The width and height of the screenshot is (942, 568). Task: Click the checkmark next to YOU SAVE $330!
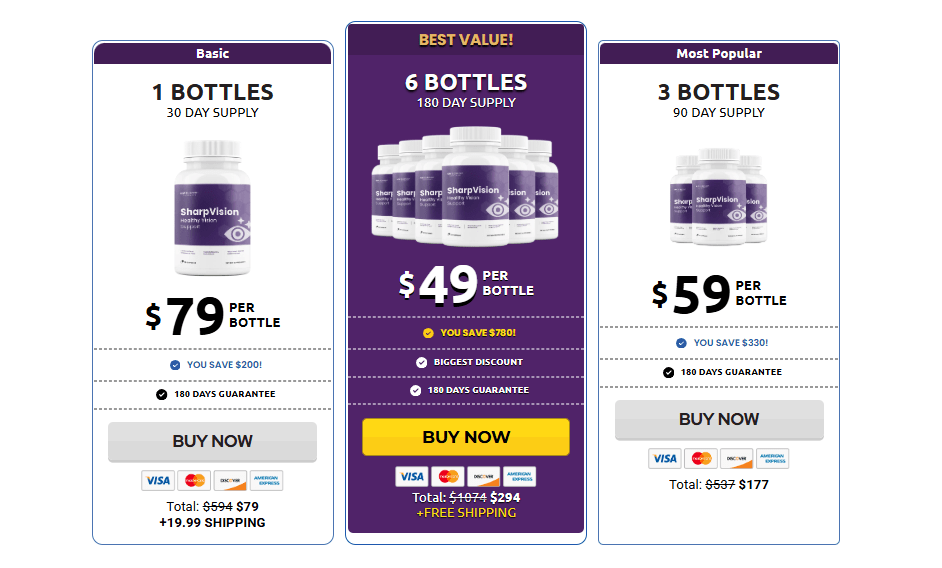[x=681, y=343]
